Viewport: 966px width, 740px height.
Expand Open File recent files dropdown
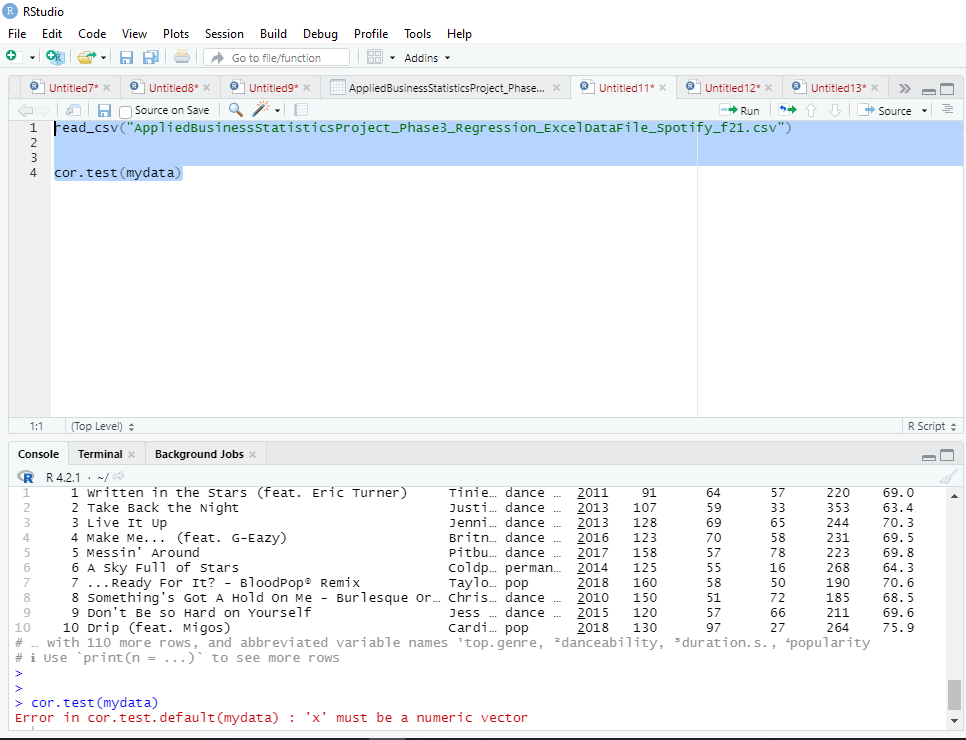pos(102,58)
